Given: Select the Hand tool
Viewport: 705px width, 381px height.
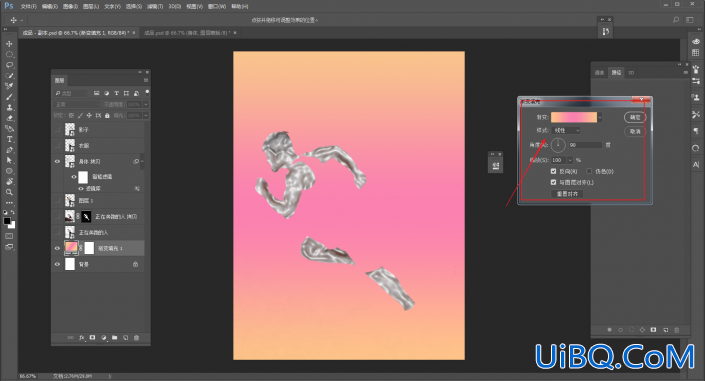Looking at the screenshot, I should [x=9, y=182].
